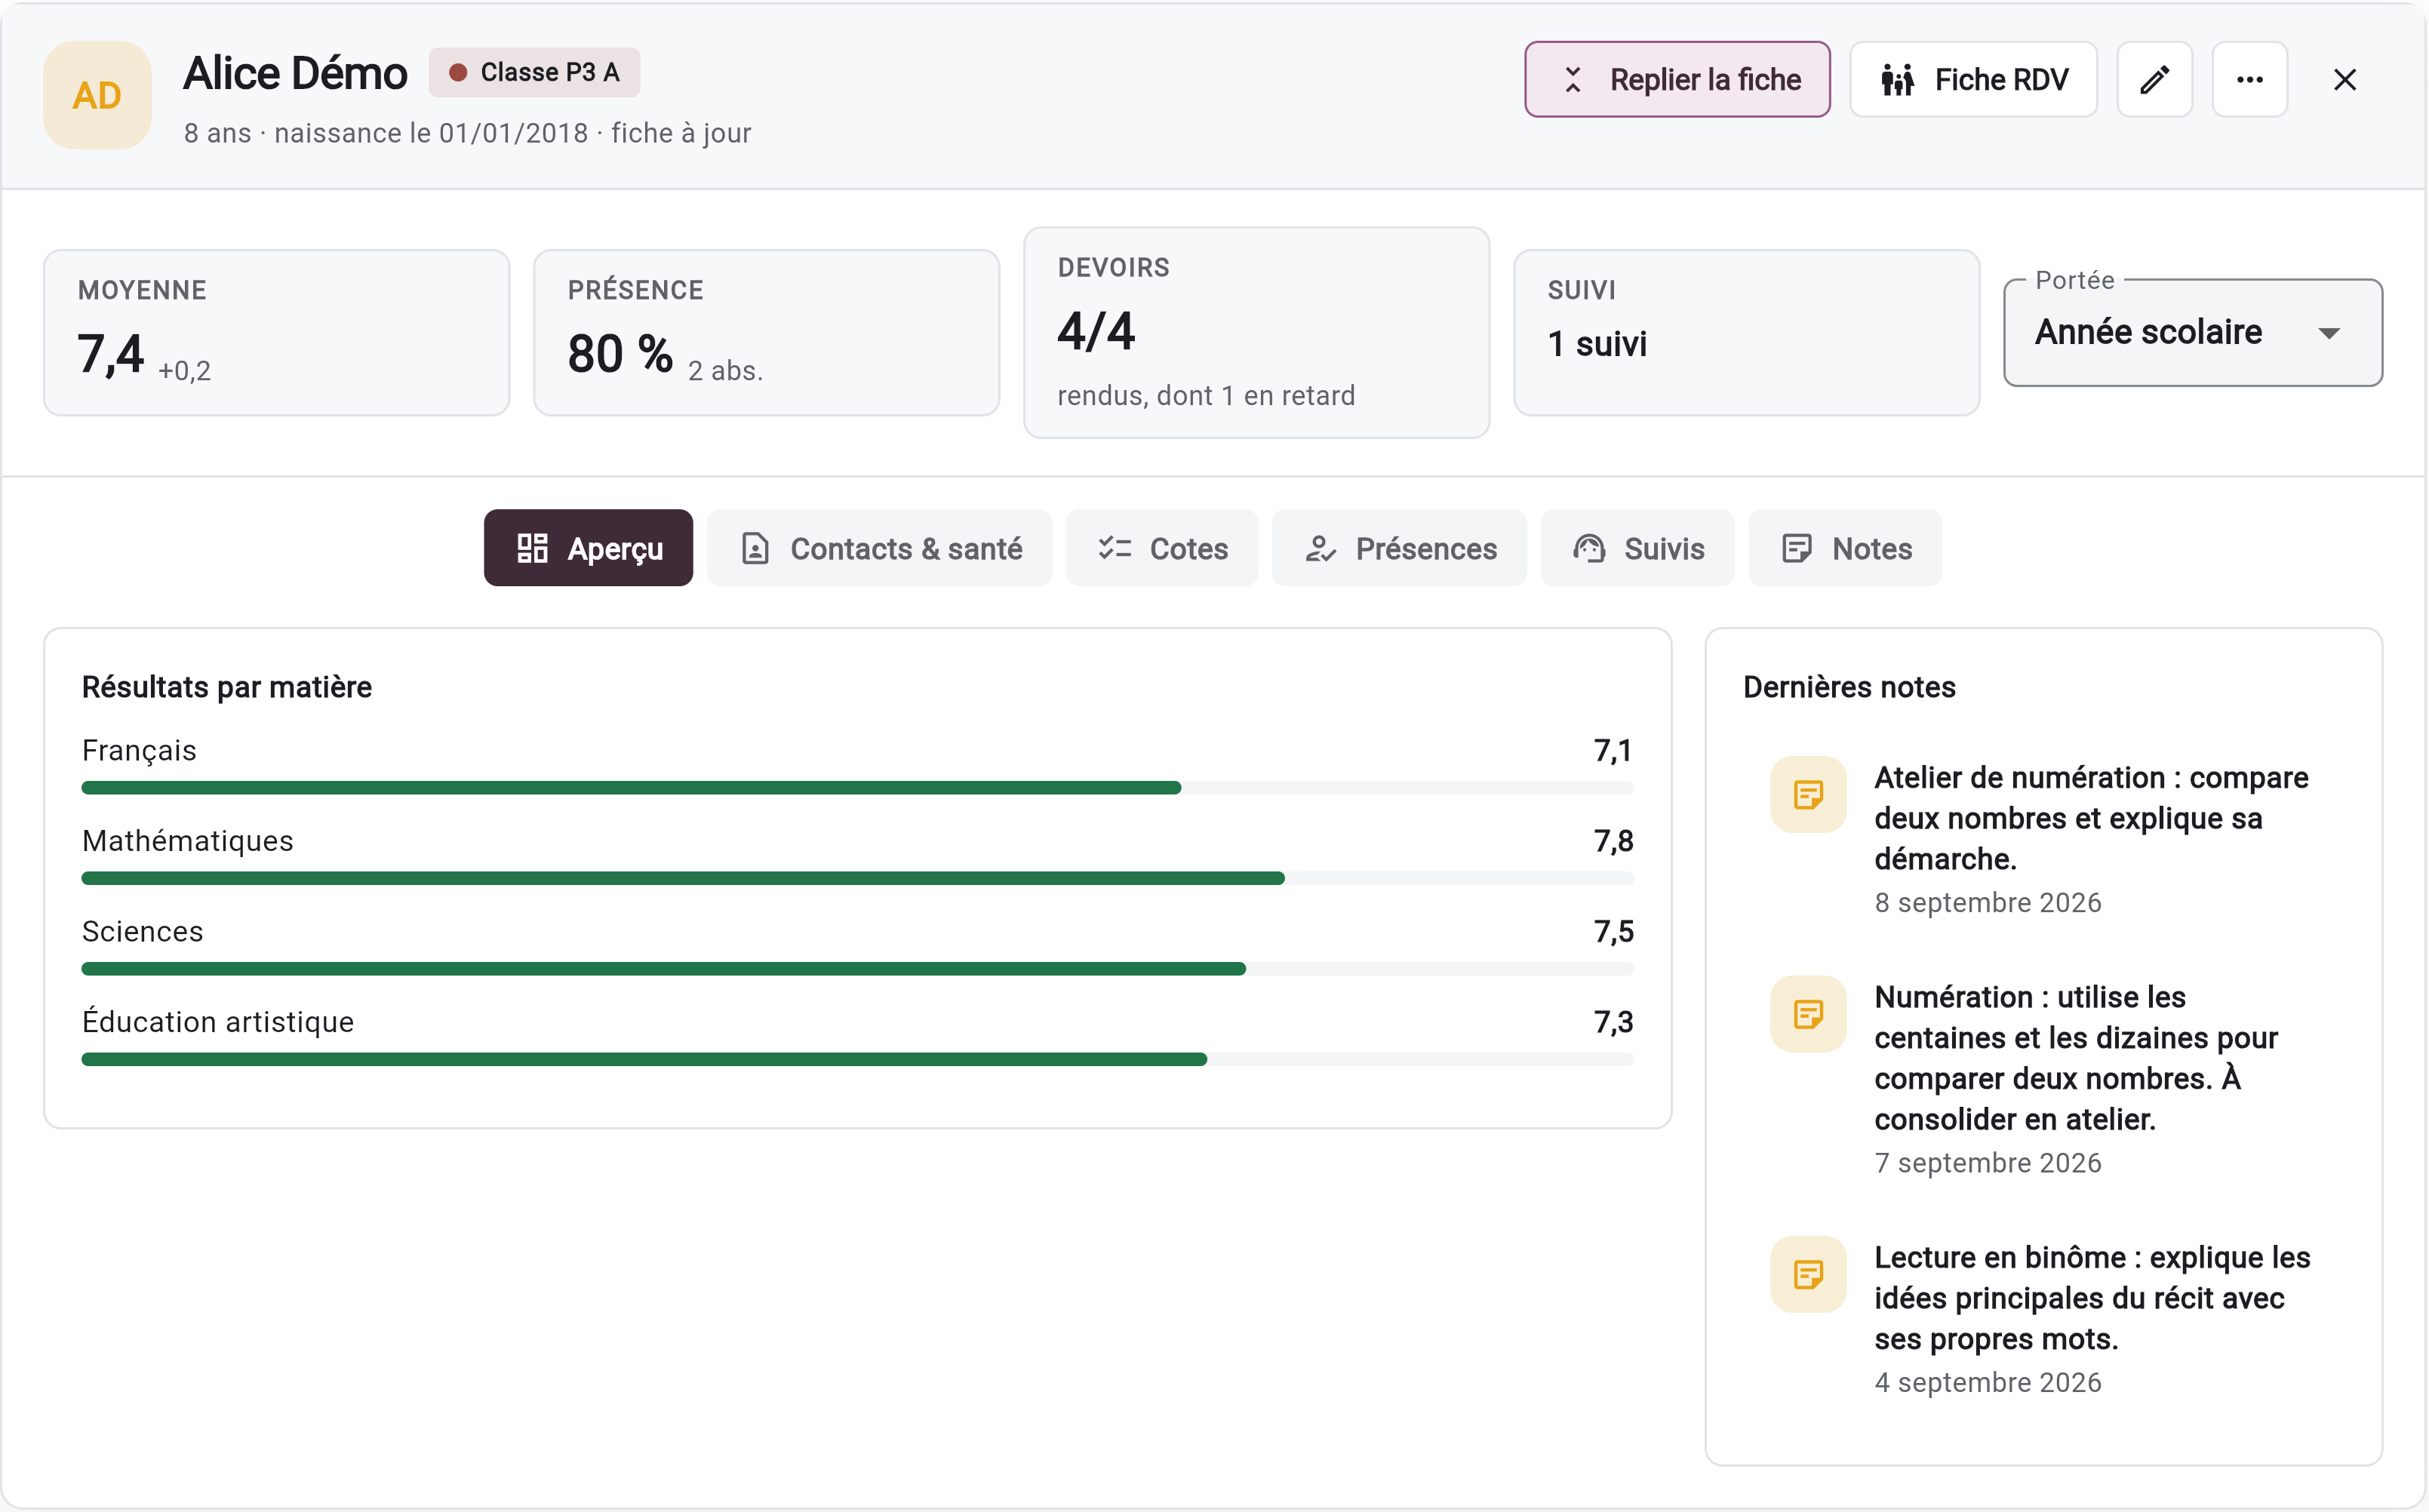The width and height of the screenshot is (2429, 1512).
Task: Click the note icon beside Lecture en binôme
Action: click(x=1808, y=1274)
